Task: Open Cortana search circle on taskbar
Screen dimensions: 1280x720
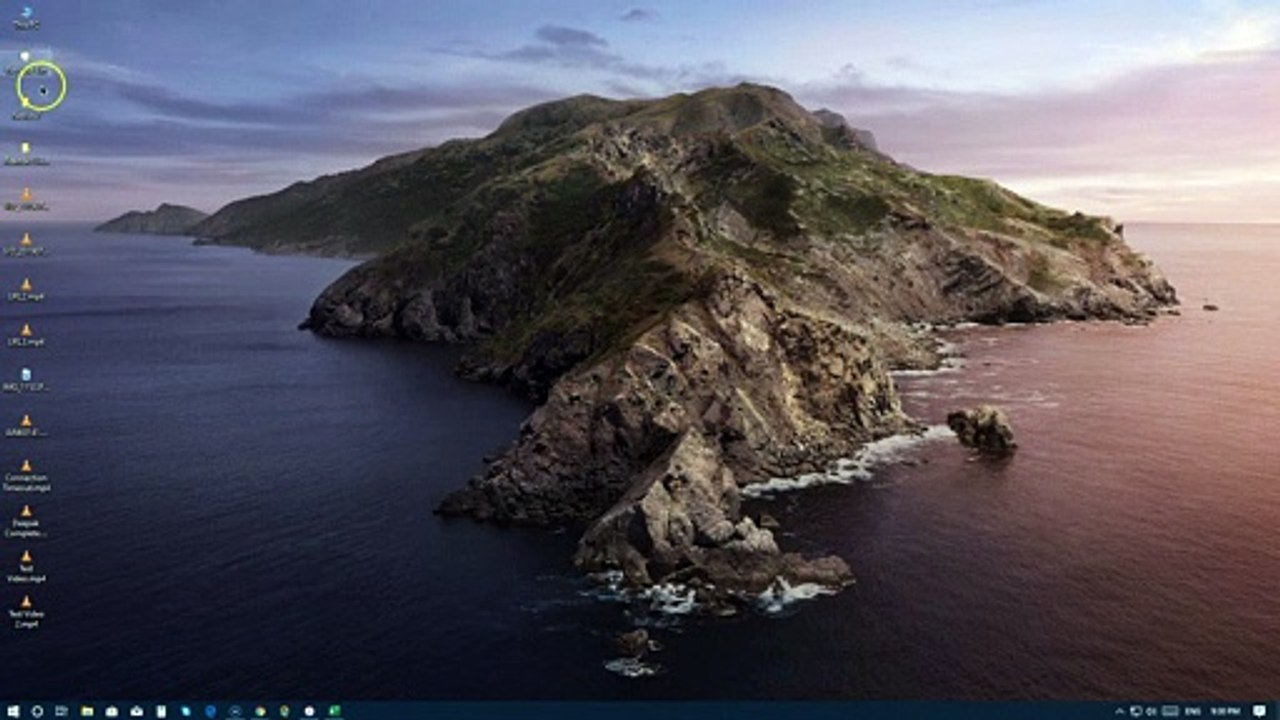Action: 37,711
